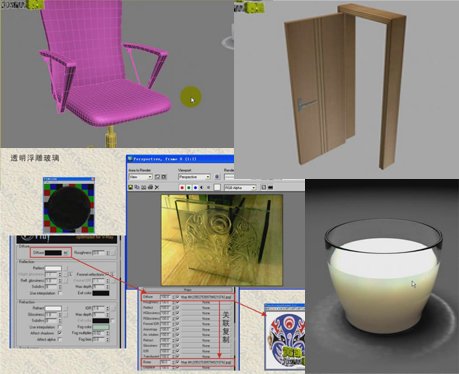Click the Diffuse black color swatch

(x=53, y=253)
